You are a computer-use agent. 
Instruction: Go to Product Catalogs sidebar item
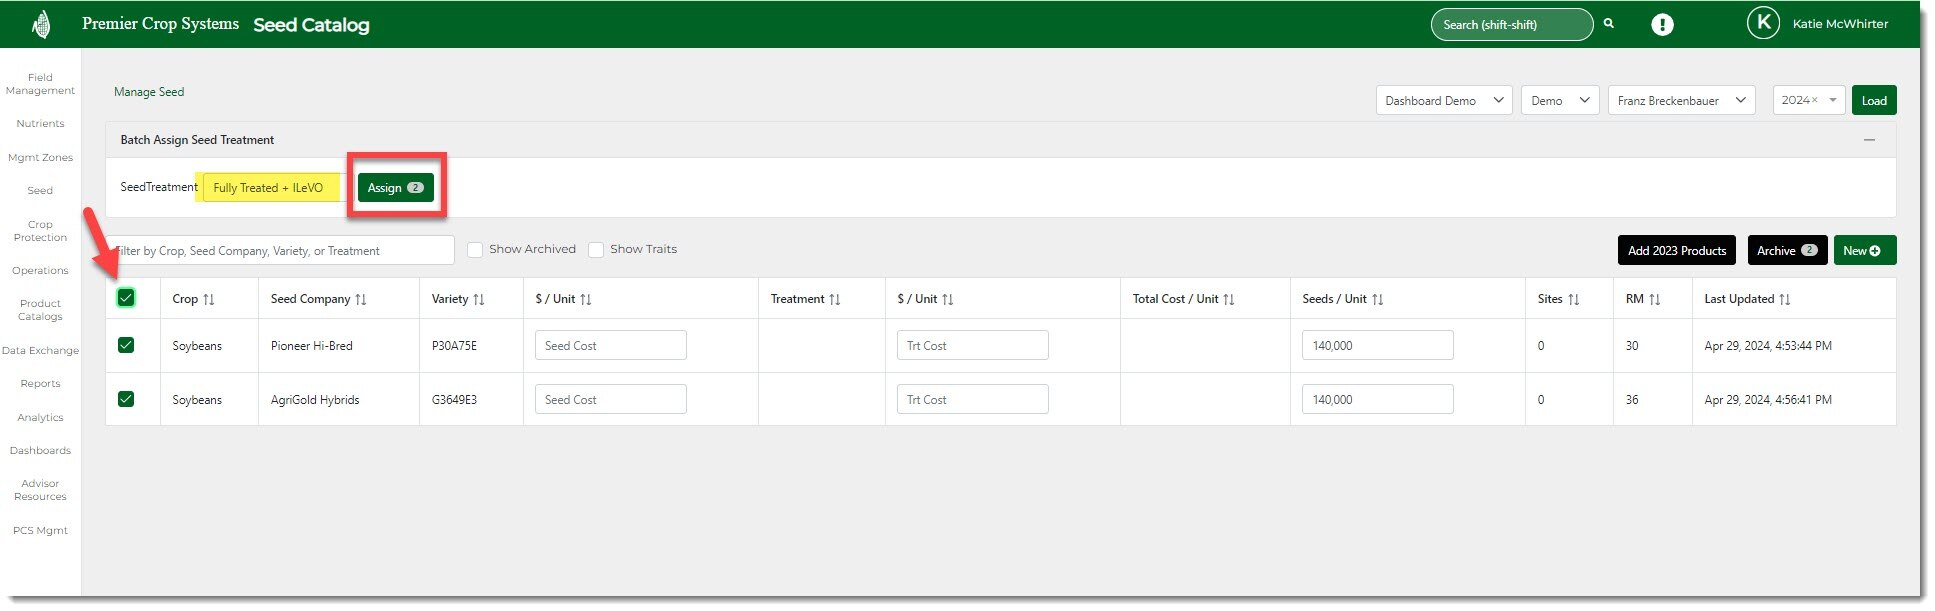click(x=40, y=310)
